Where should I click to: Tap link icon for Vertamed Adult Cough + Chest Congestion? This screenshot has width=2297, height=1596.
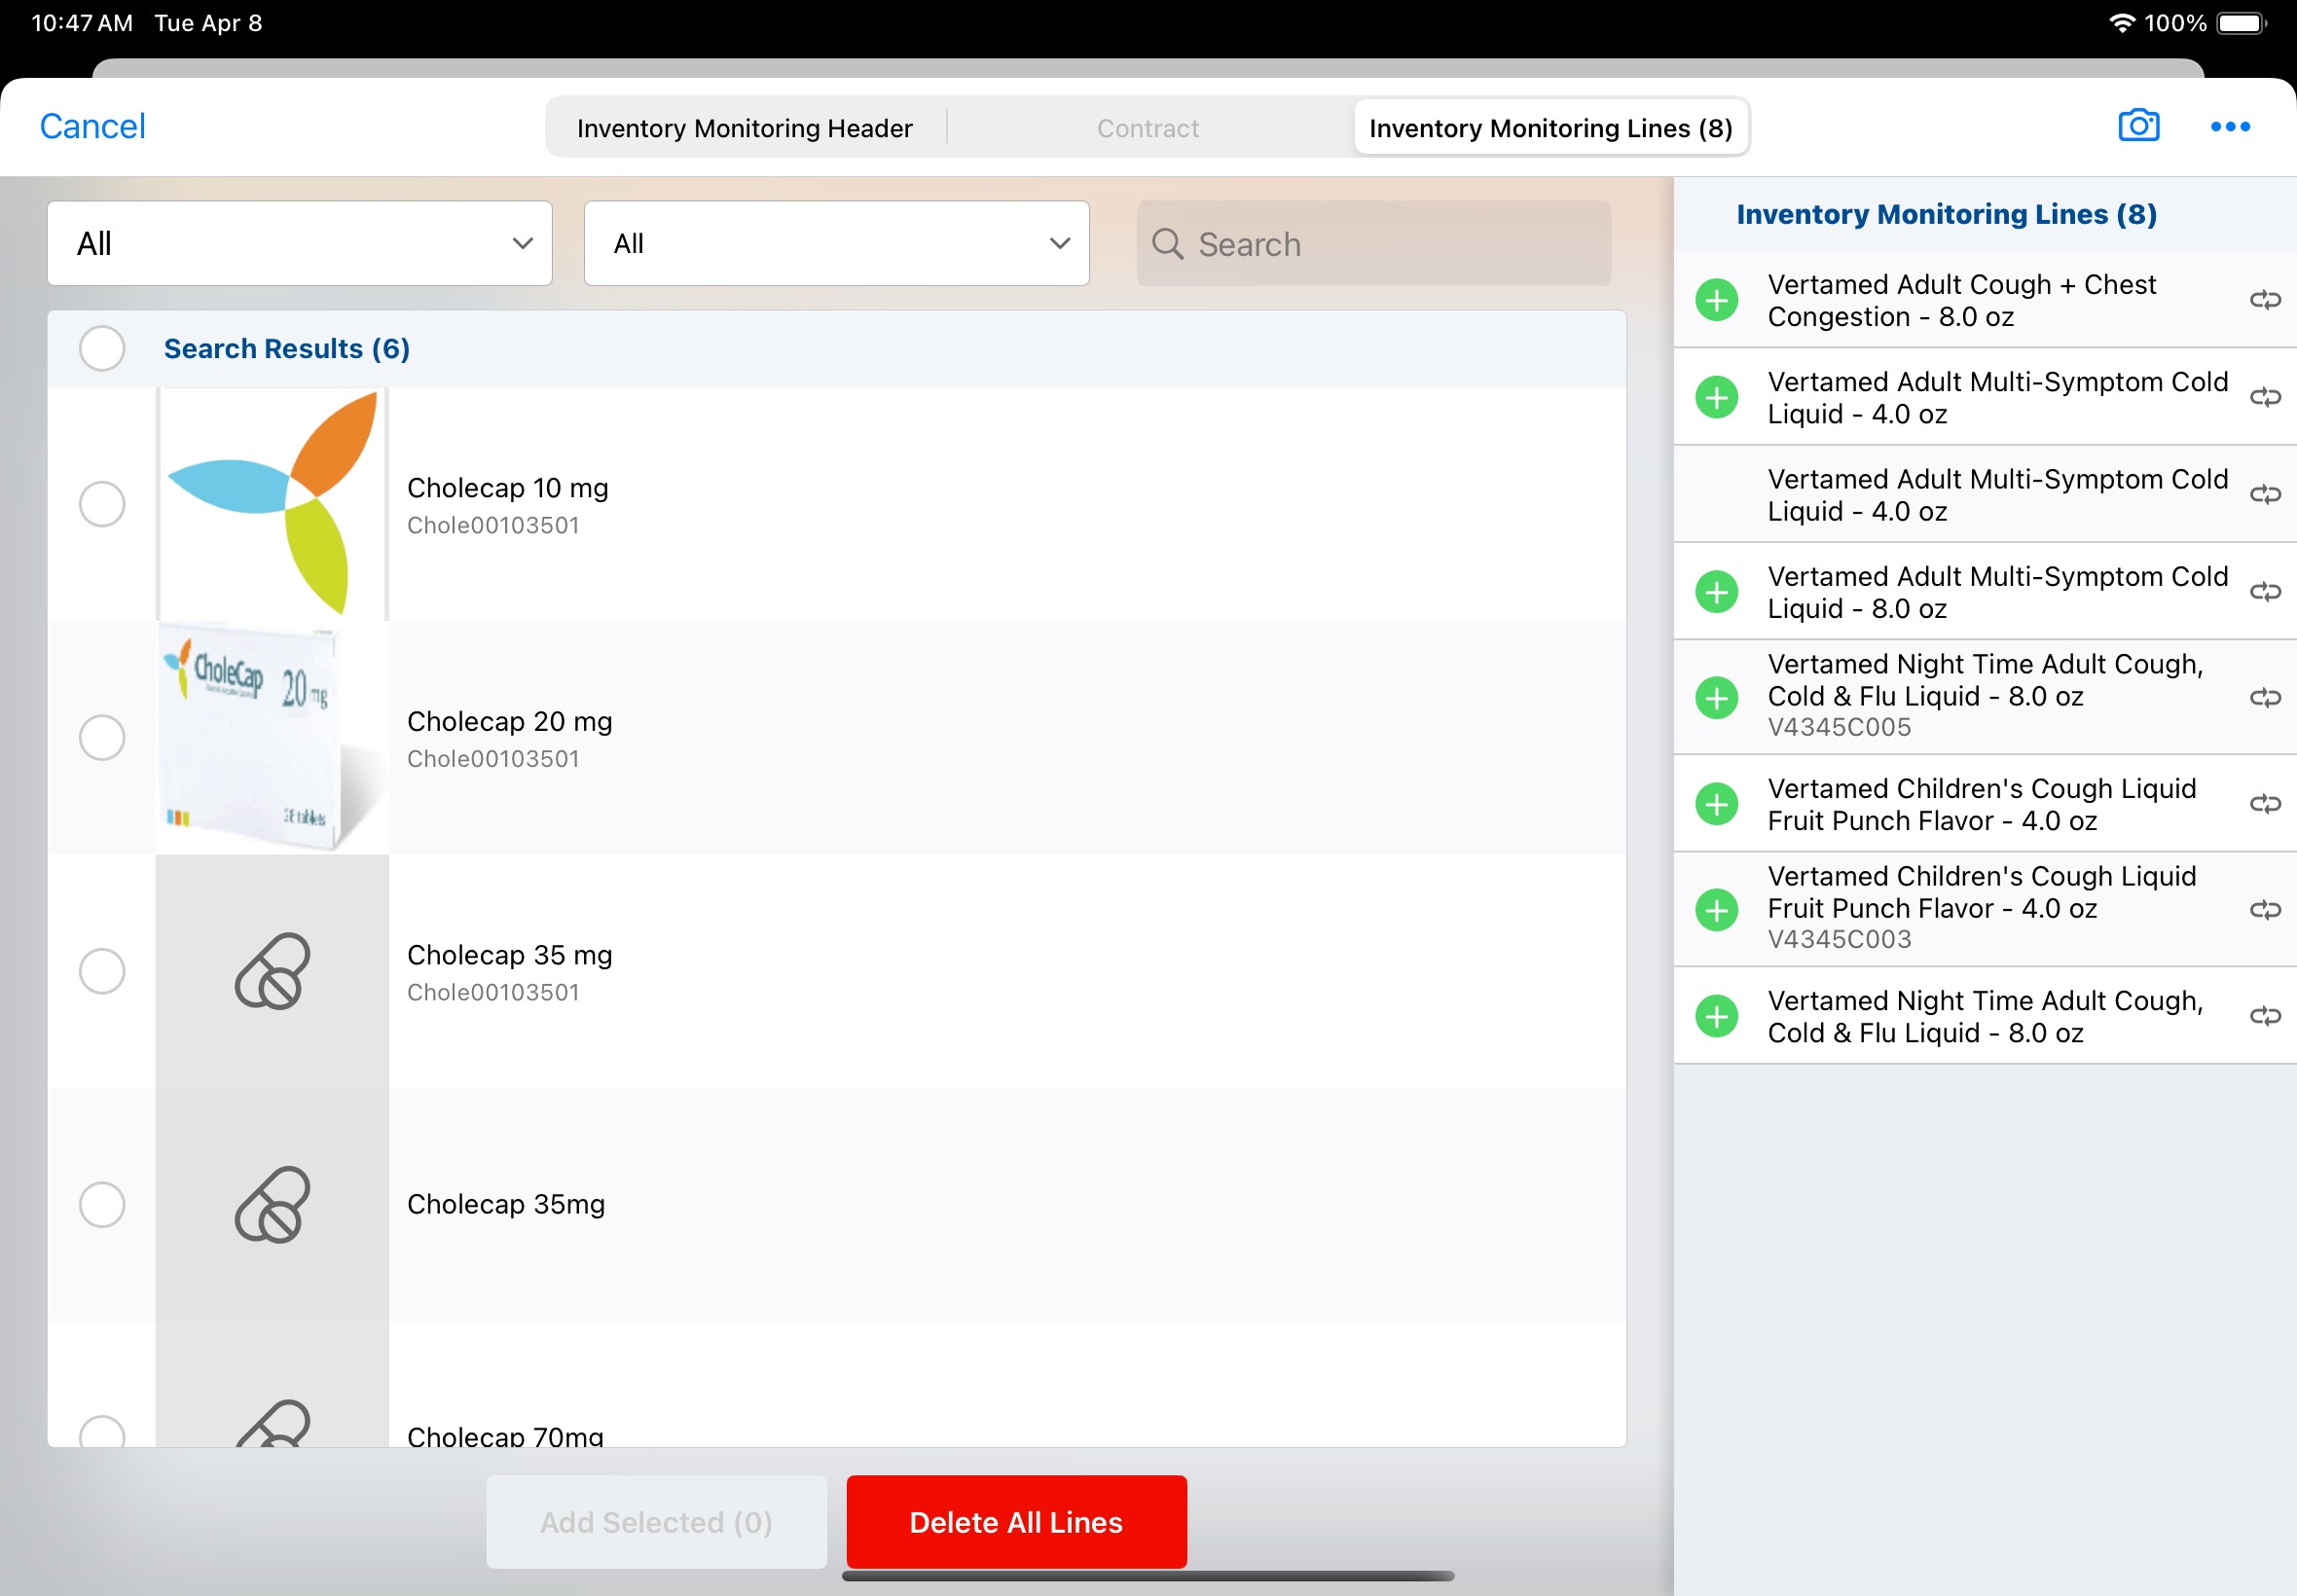[2264, 300]
